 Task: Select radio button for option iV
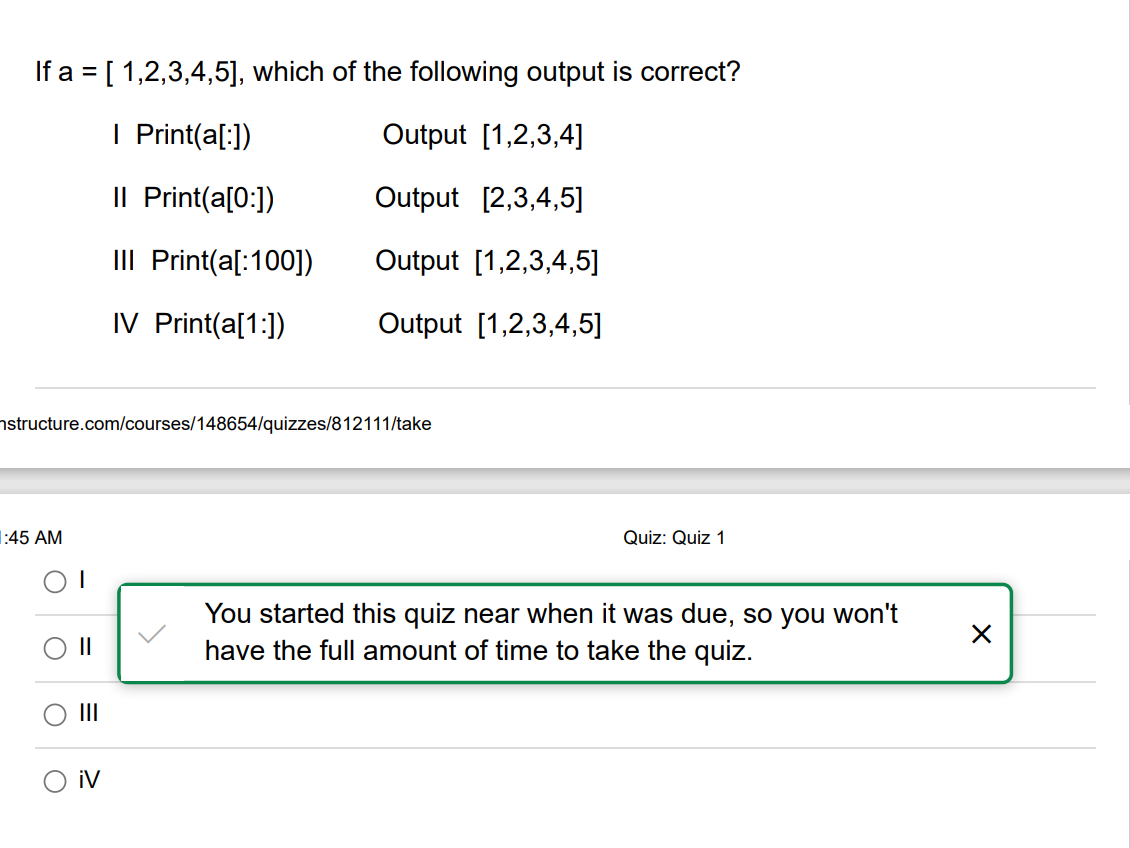pyautogui.click(x=55, y=781)
